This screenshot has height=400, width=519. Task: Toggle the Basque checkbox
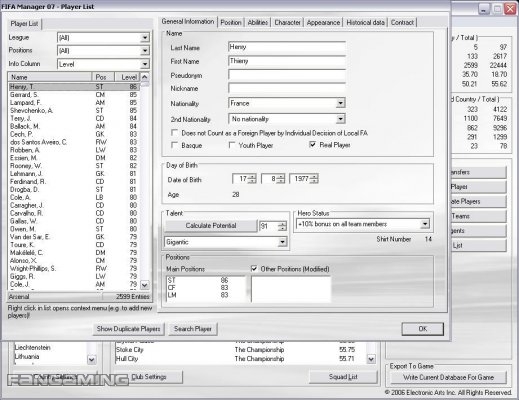(174, 145)
